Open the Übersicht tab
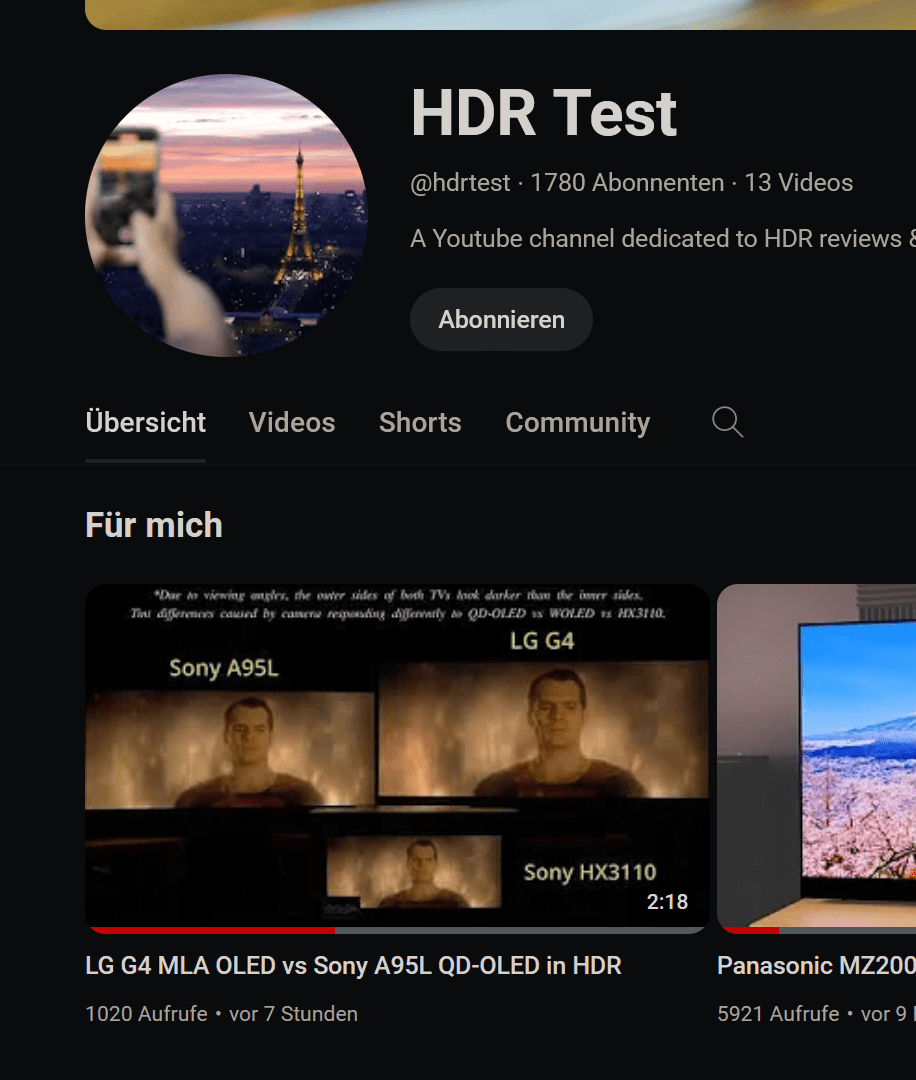The width and height of the screenshot is (916, 1080). [x=145, y=422]
